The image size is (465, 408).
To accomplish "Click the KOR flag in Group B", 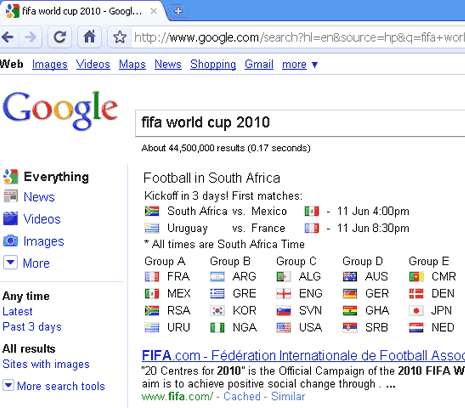I will [217, 311].
